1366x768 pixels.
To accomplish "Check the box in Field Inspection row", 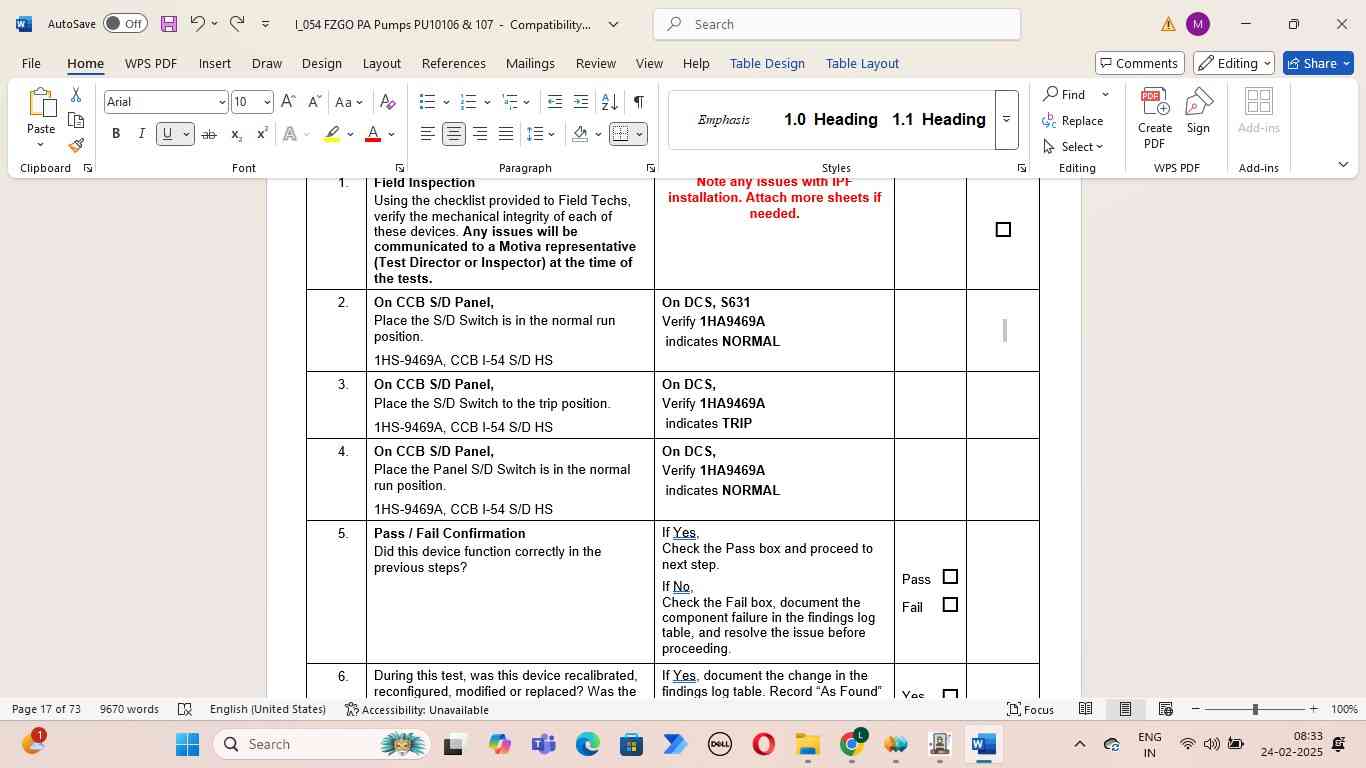I will pos(1003,230).
